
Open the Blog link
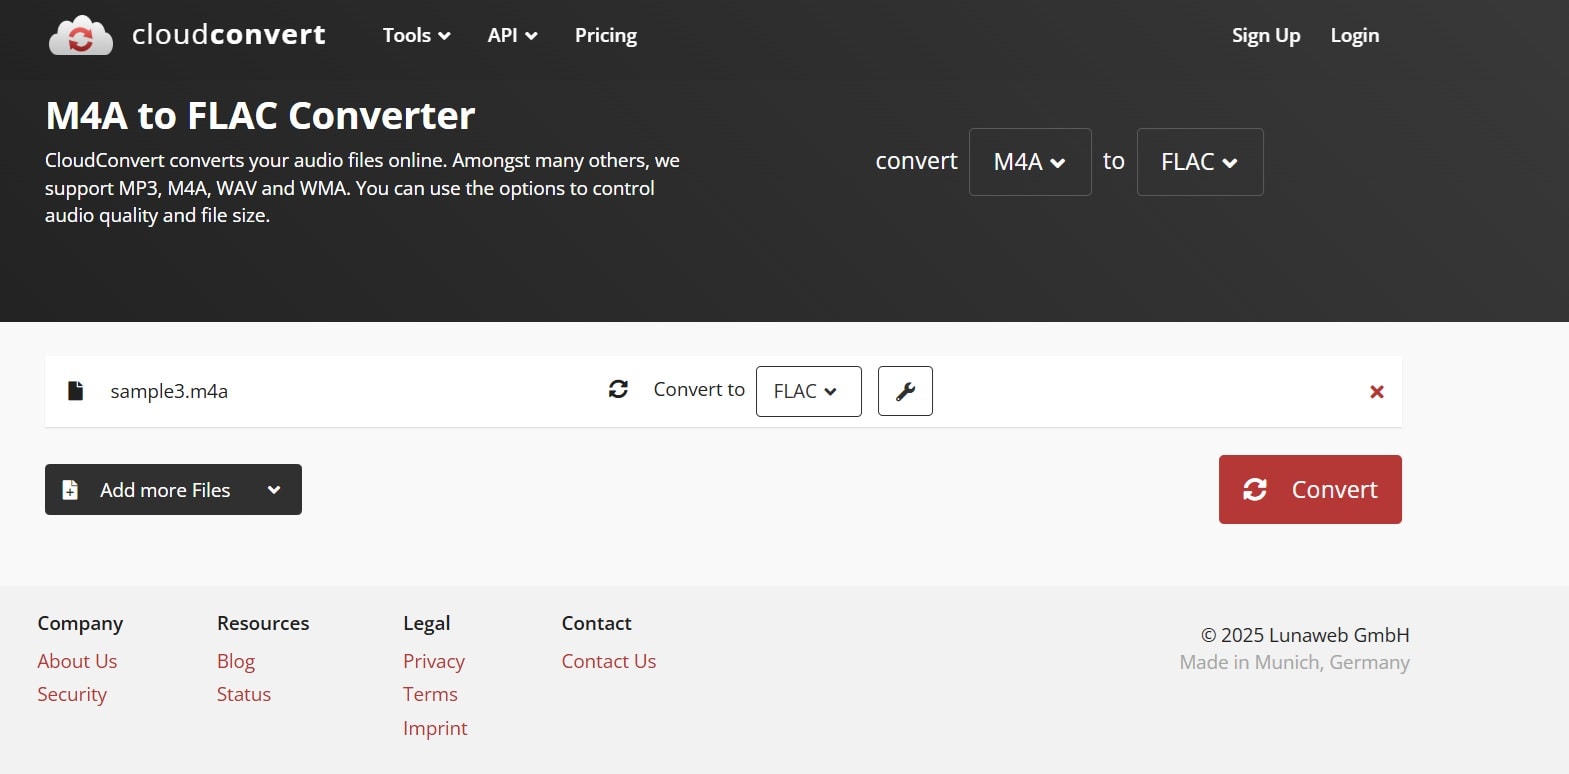[x=236, y=661]
